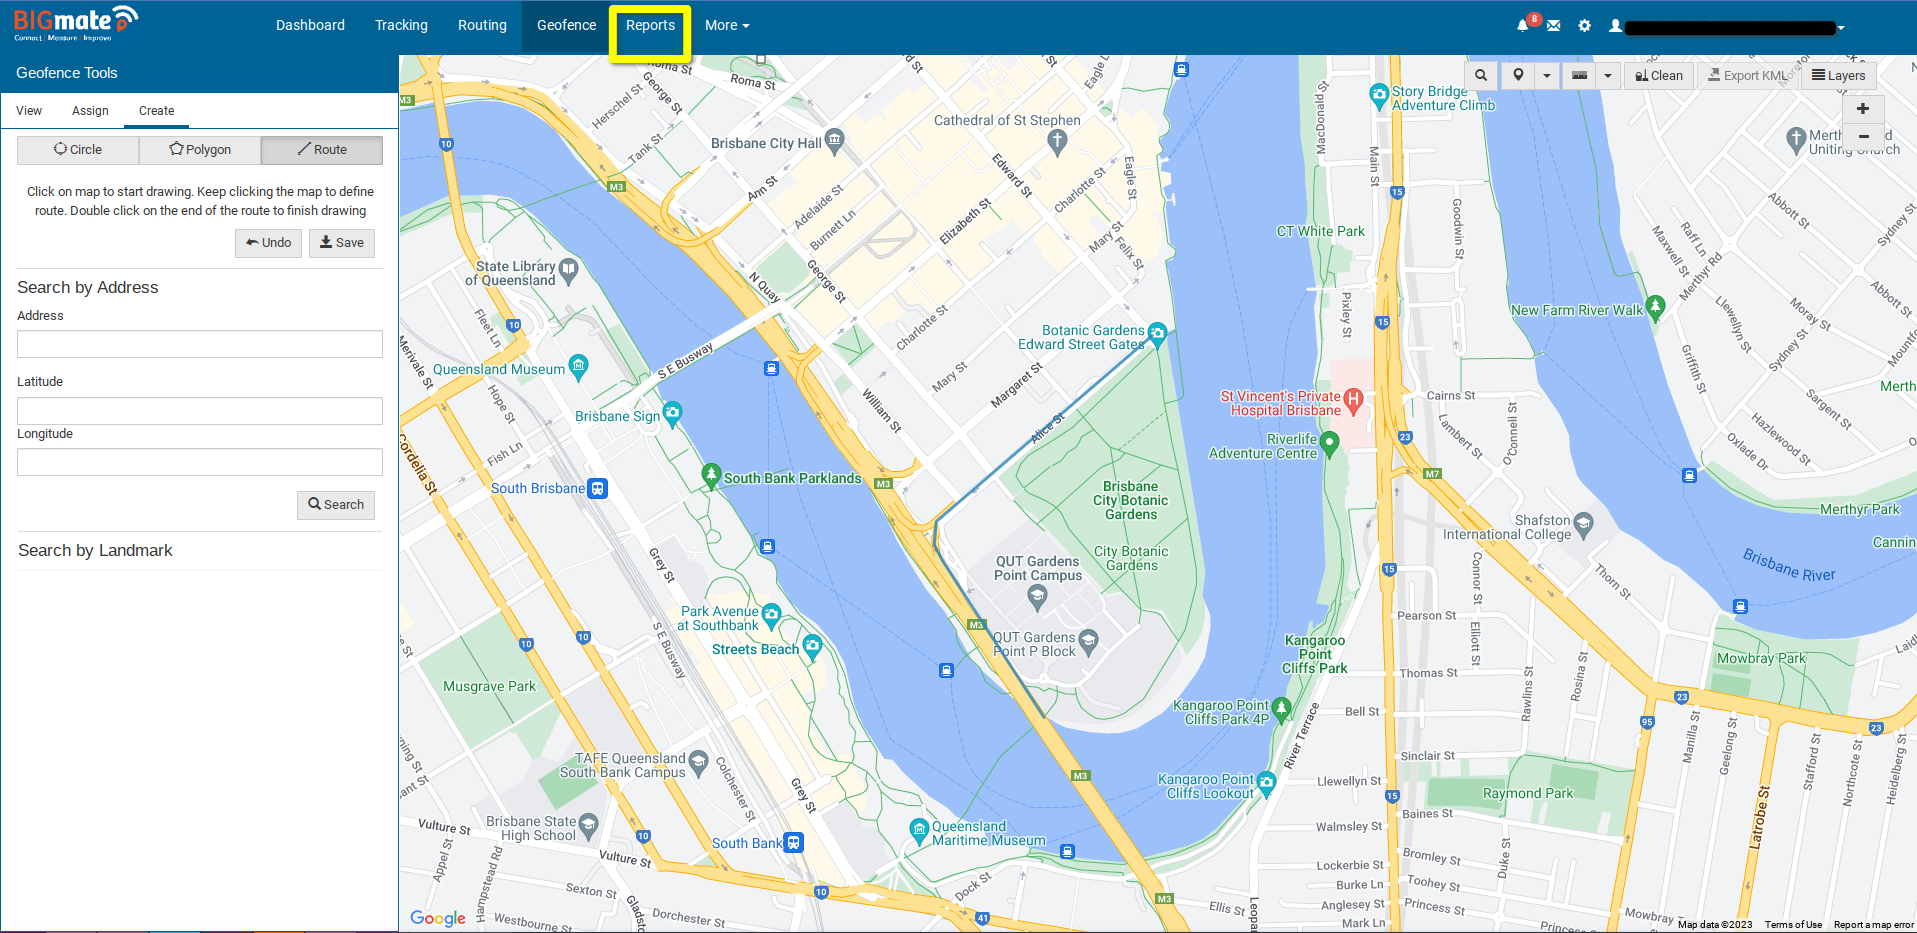The width and height of the screenshot is (1917, 933).
Task: Click the user profile icon
Action: pyautogui.click(x=1615, y=26)
